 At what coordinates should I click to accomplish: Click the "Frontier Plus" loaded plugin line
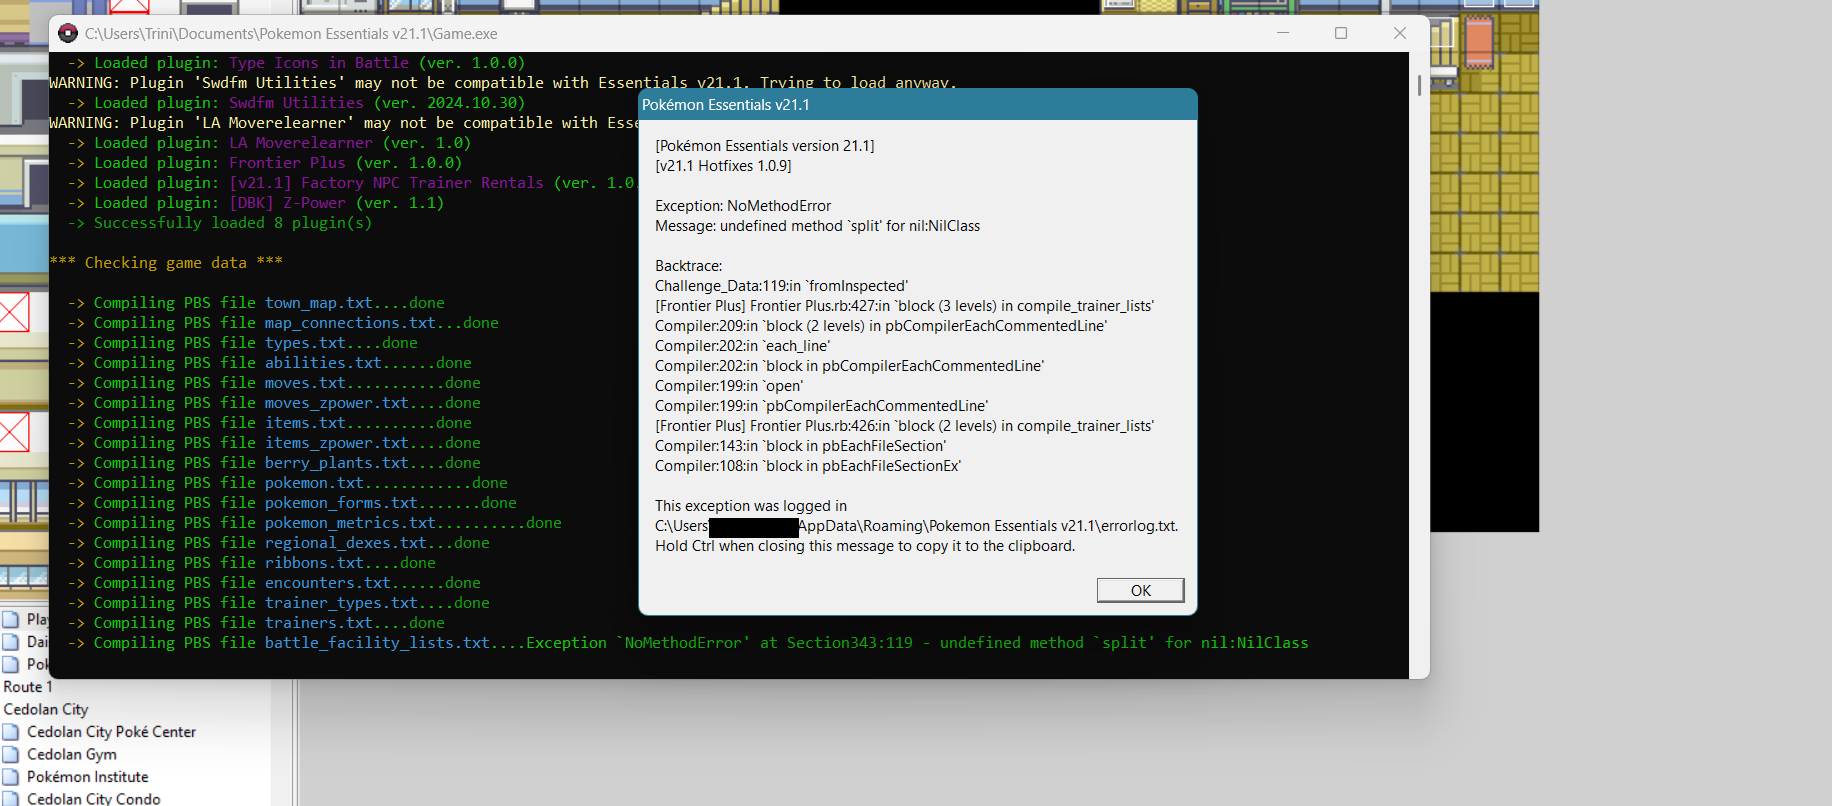(x=265, y=163)
